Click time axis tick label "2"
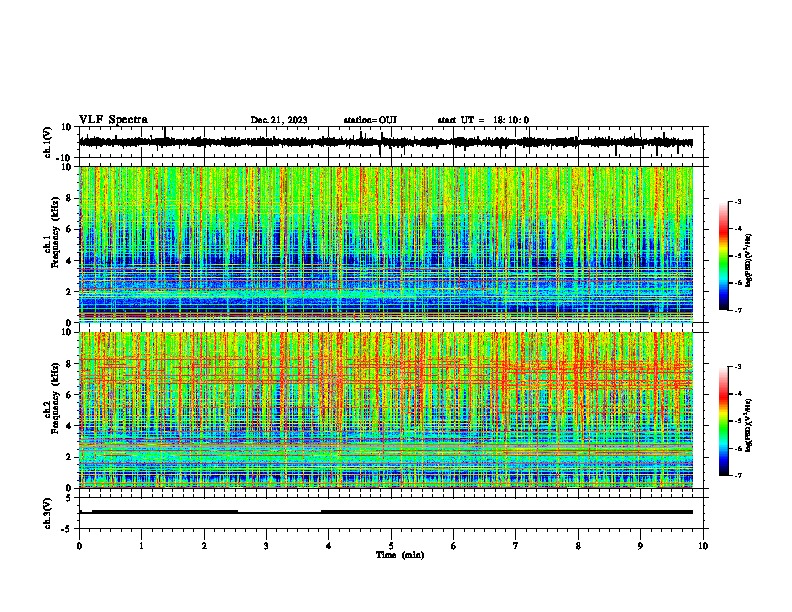 pos(204,546)
